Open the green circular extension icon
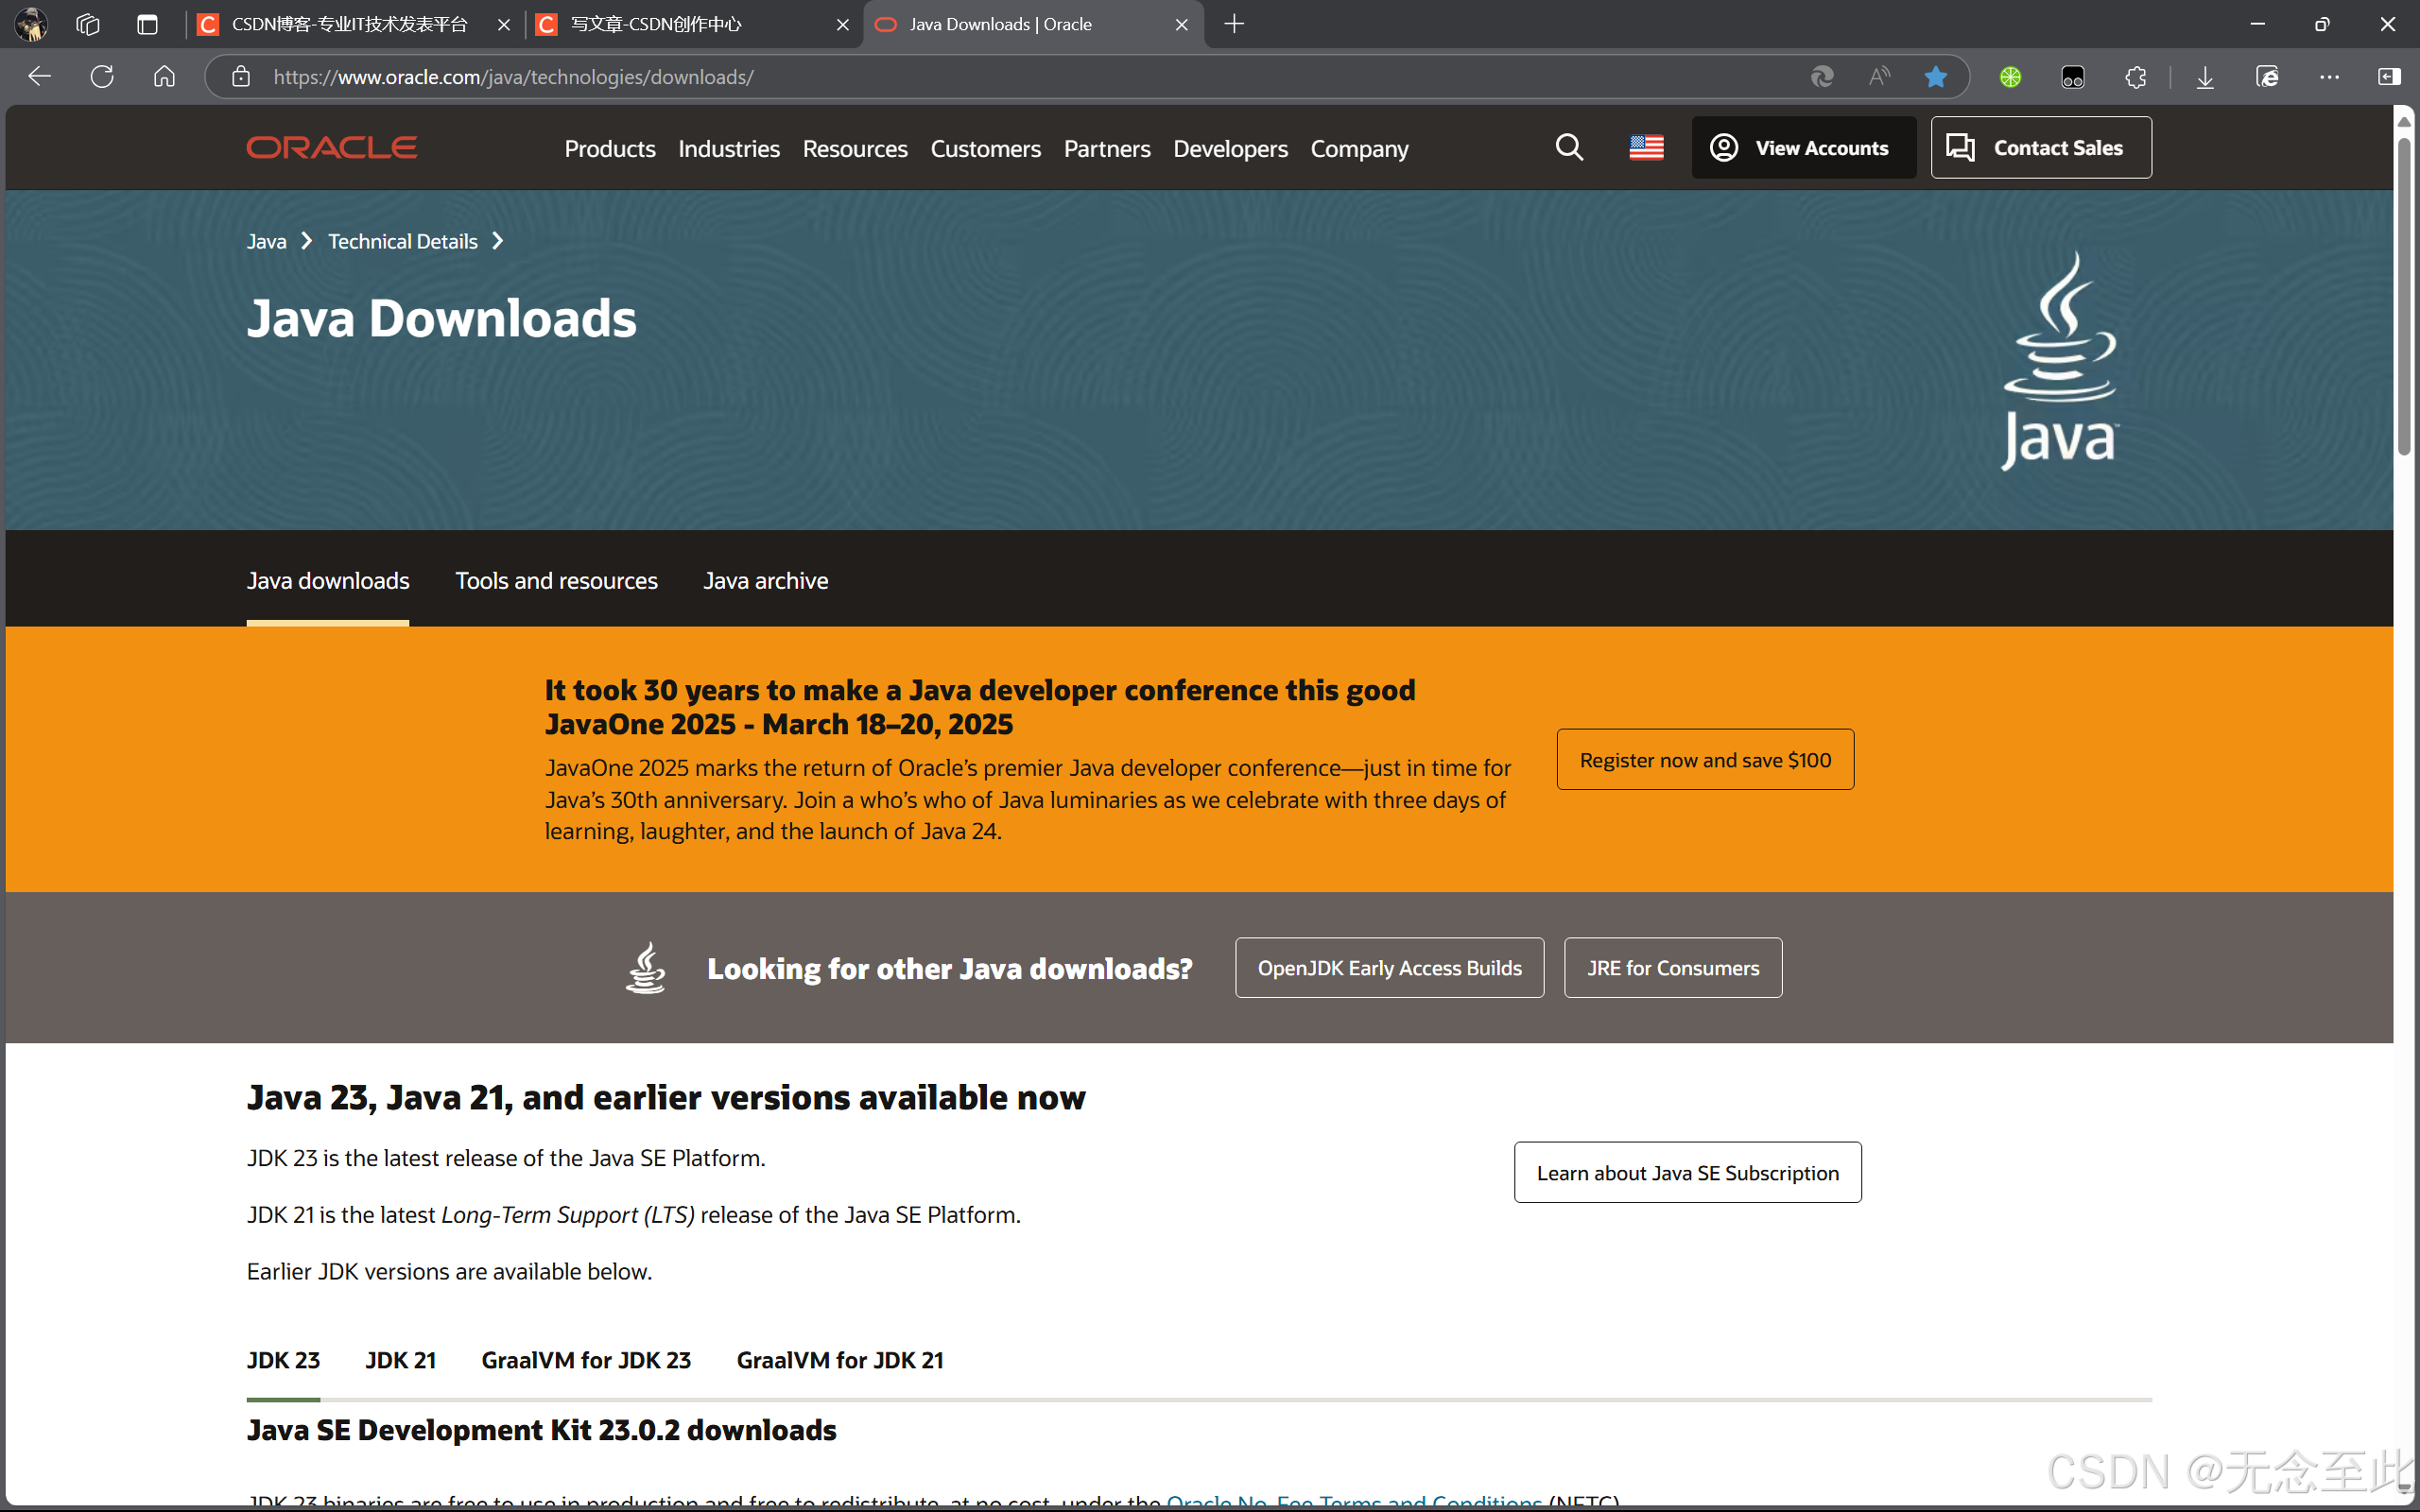Viewport: 2420px width, 1512px height. (2010, 77)
